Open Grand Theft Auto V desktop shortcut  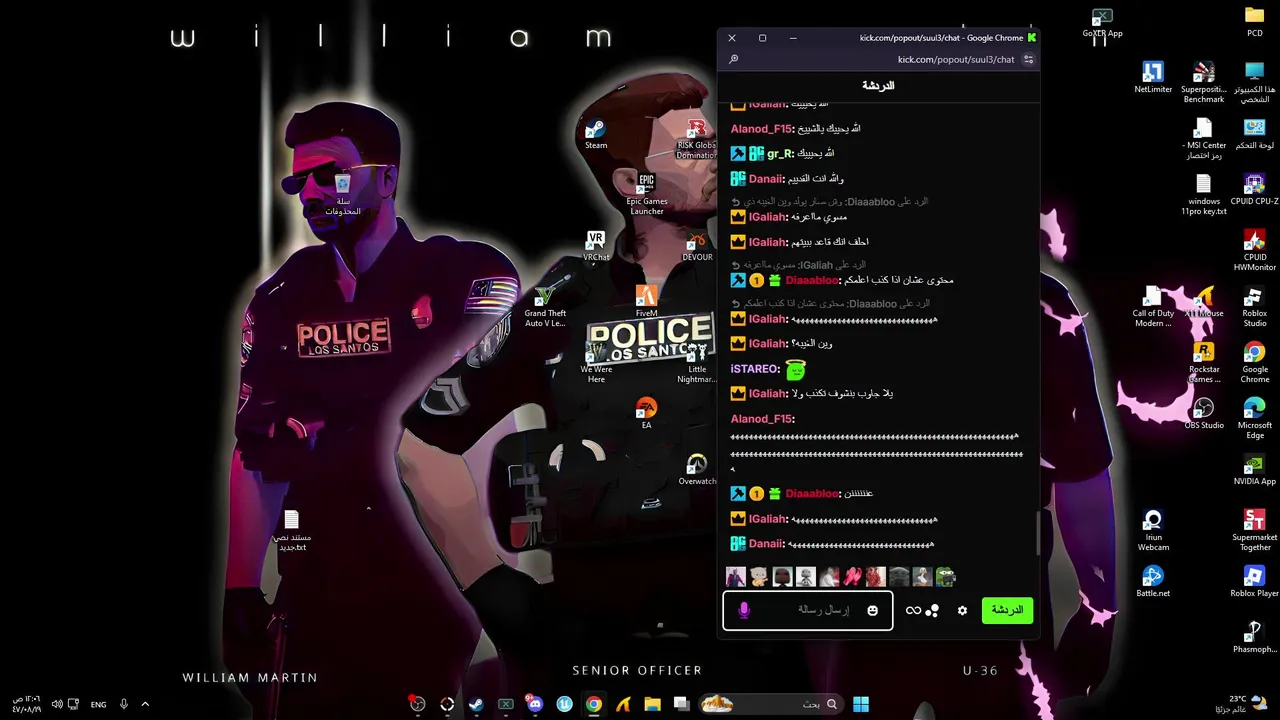(x=545, y=307)
